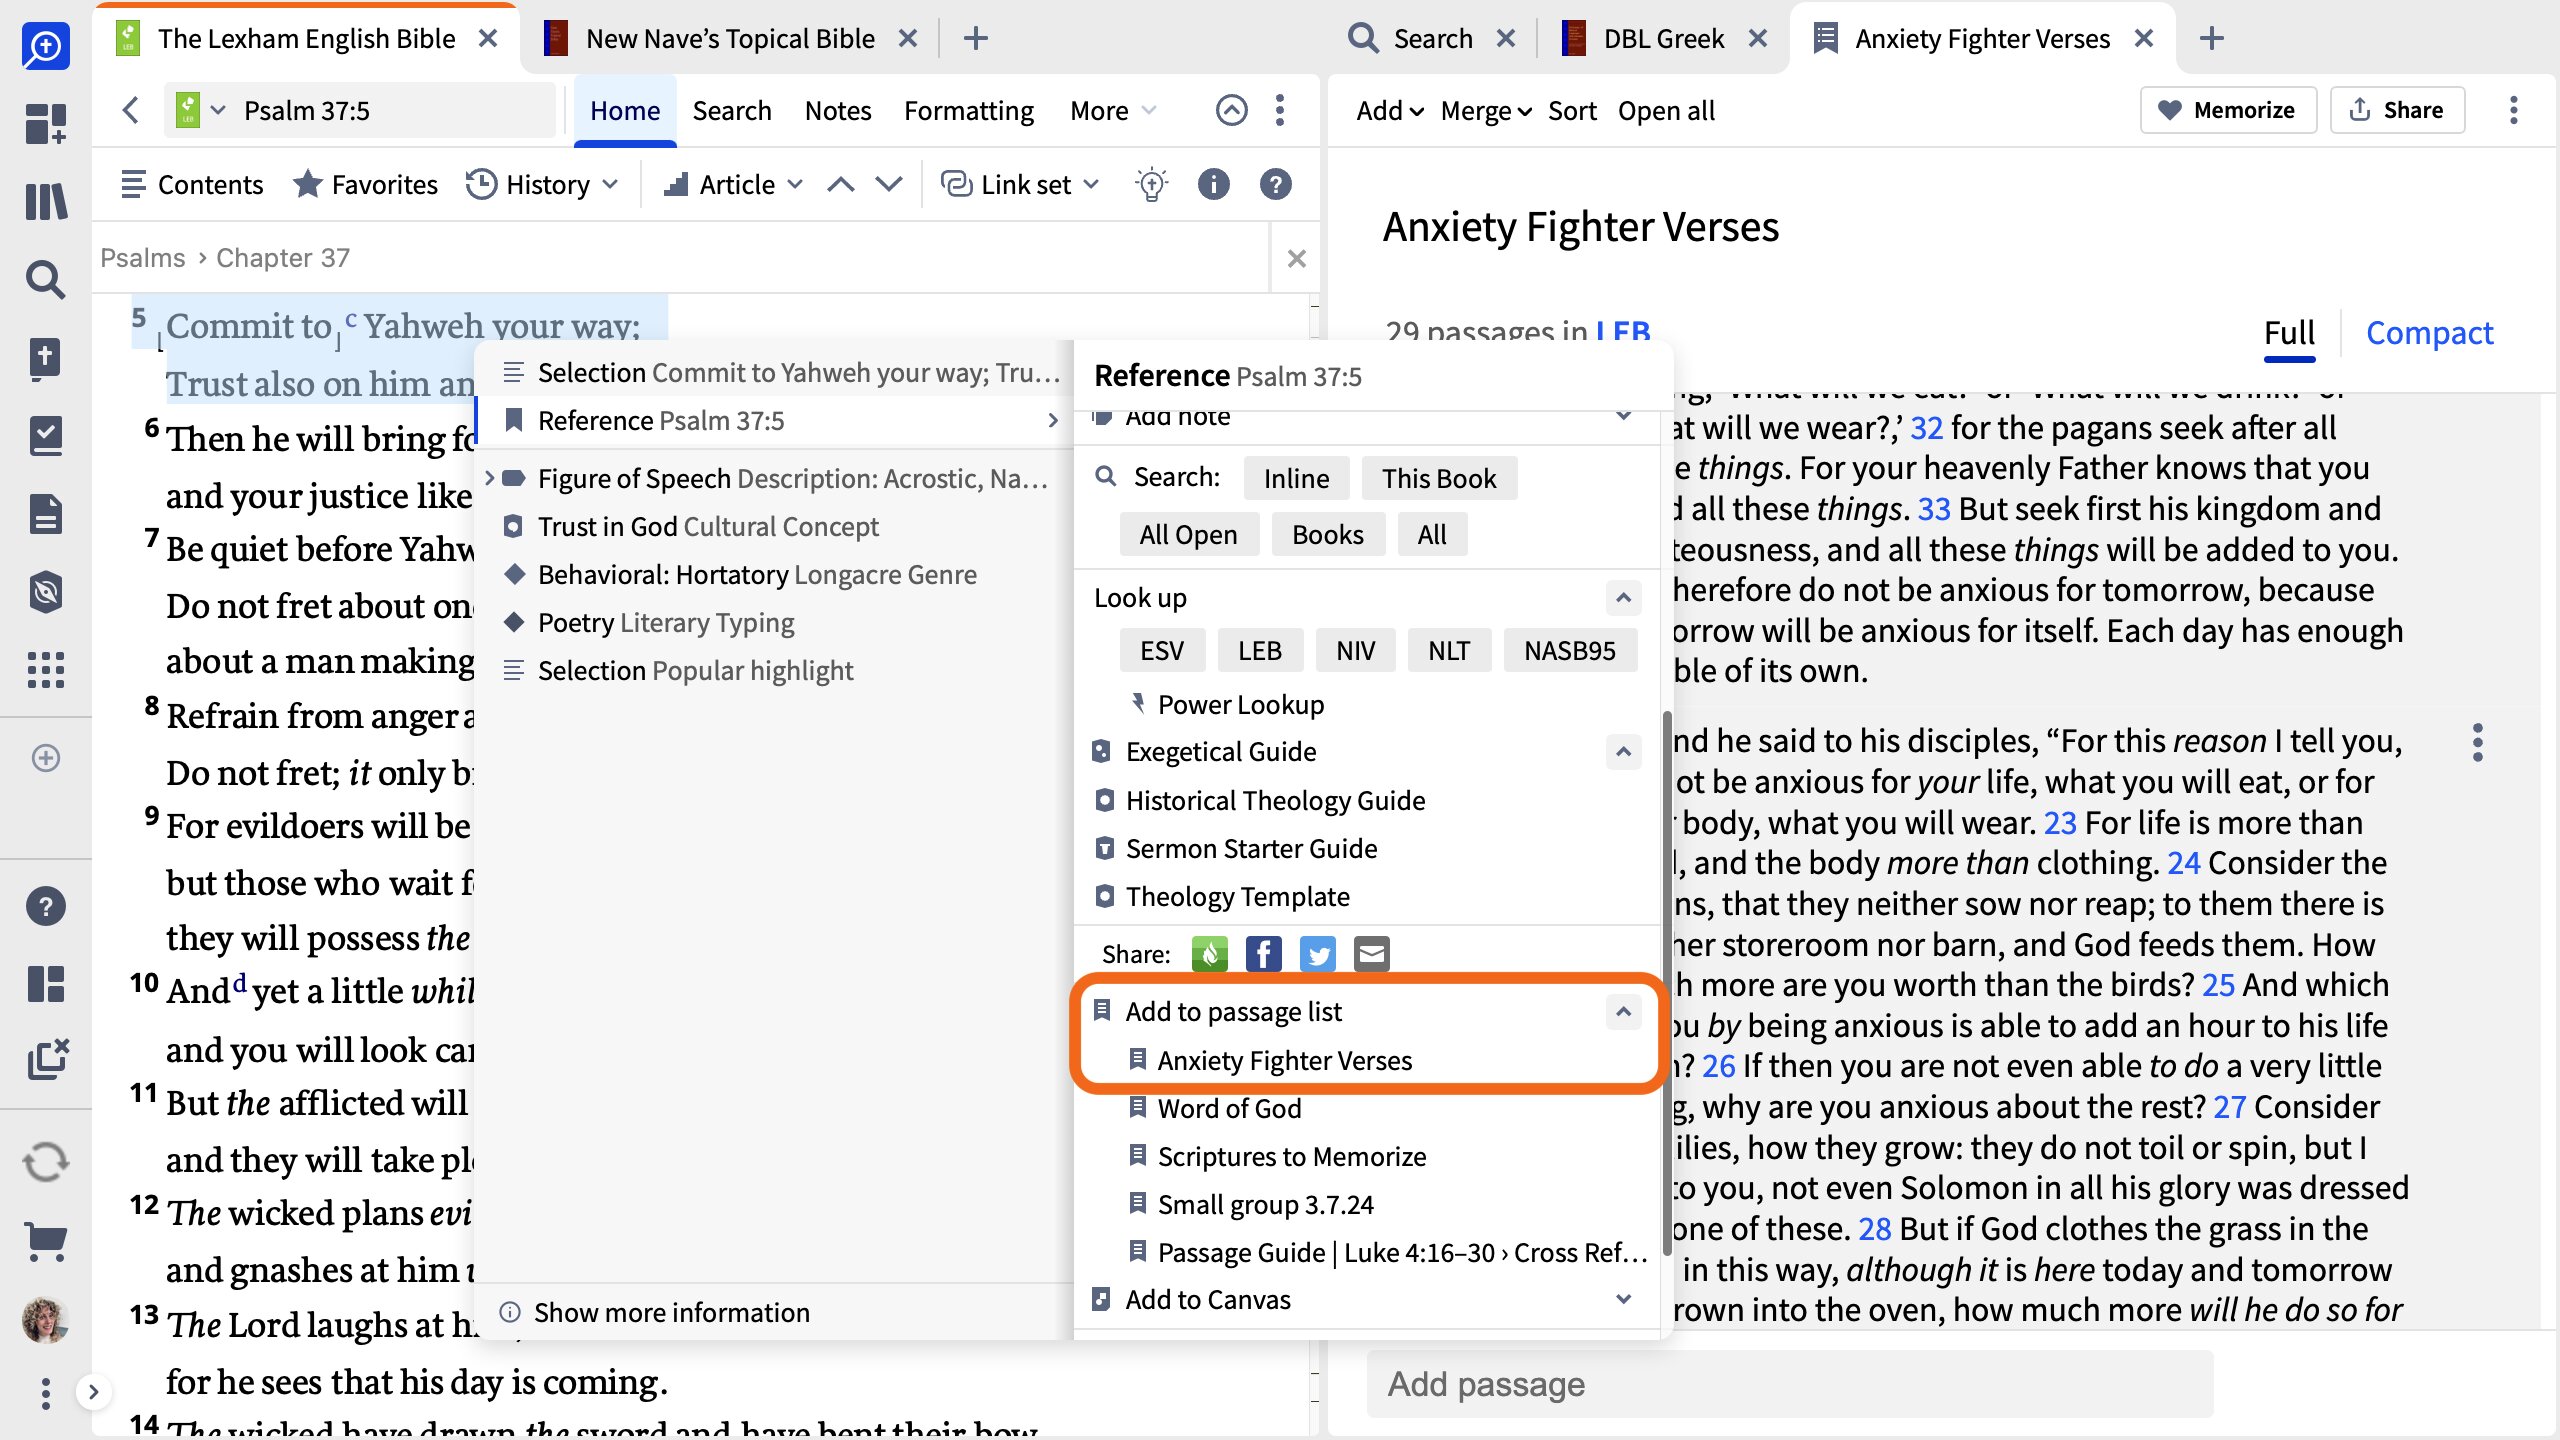Image resolution: width=2560 pixels, height=1440 pixels.
Task: Open the apps grid sidebar icon
Action: click(46, 670)
